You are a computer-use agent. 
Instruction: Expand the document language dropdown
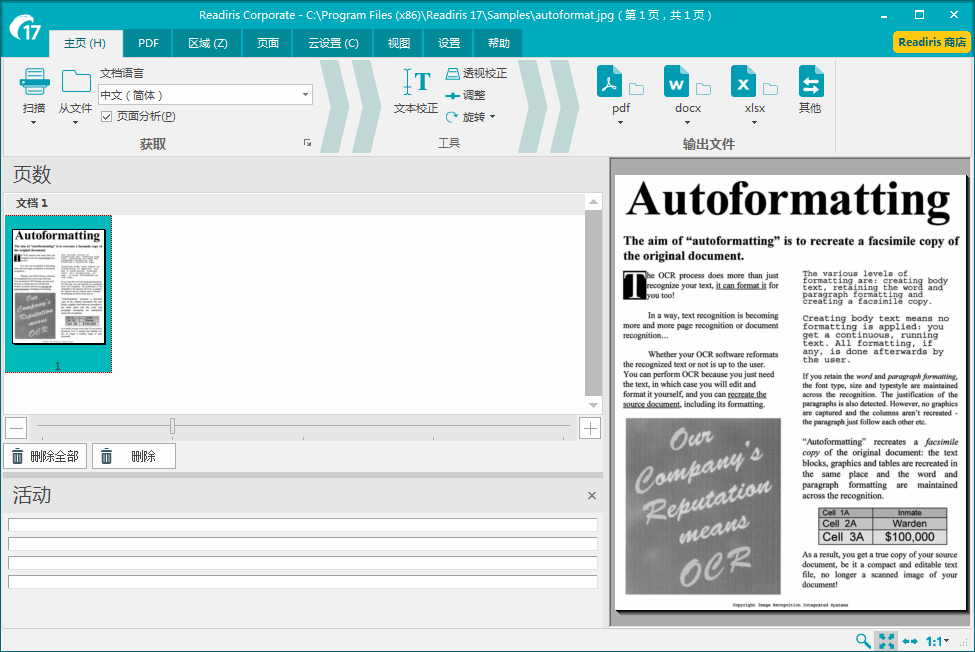point(305,95)
